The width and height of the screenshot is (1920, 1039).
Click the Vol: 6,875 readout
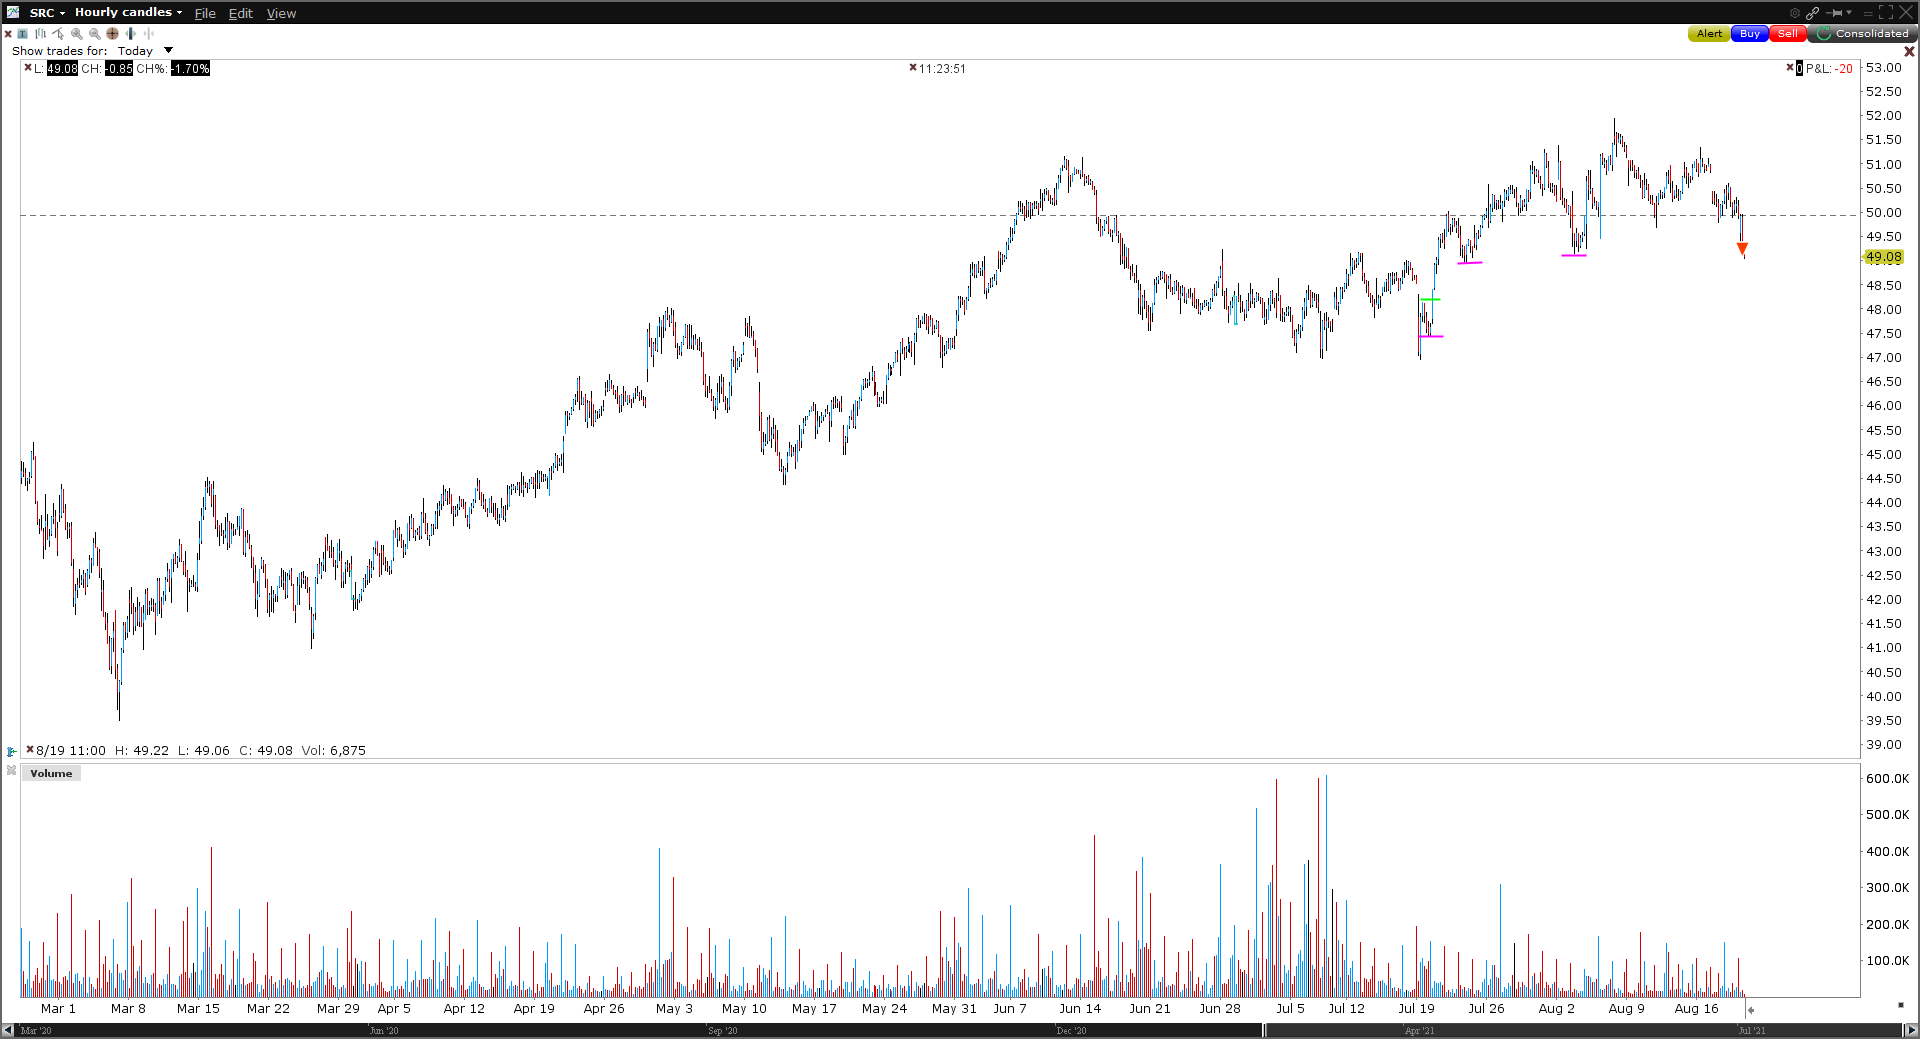click(334, 750)
